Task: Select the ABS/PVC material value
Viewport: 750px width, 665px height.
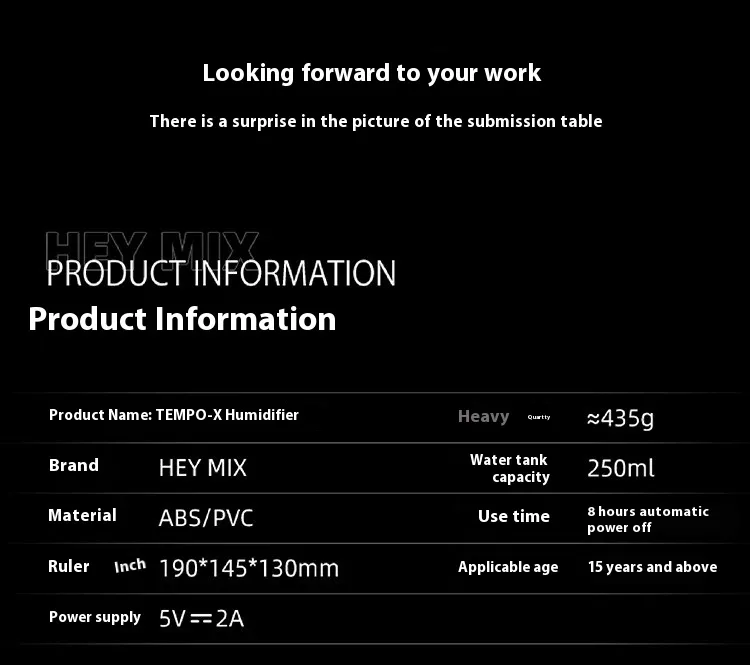Action: (206, 518)
